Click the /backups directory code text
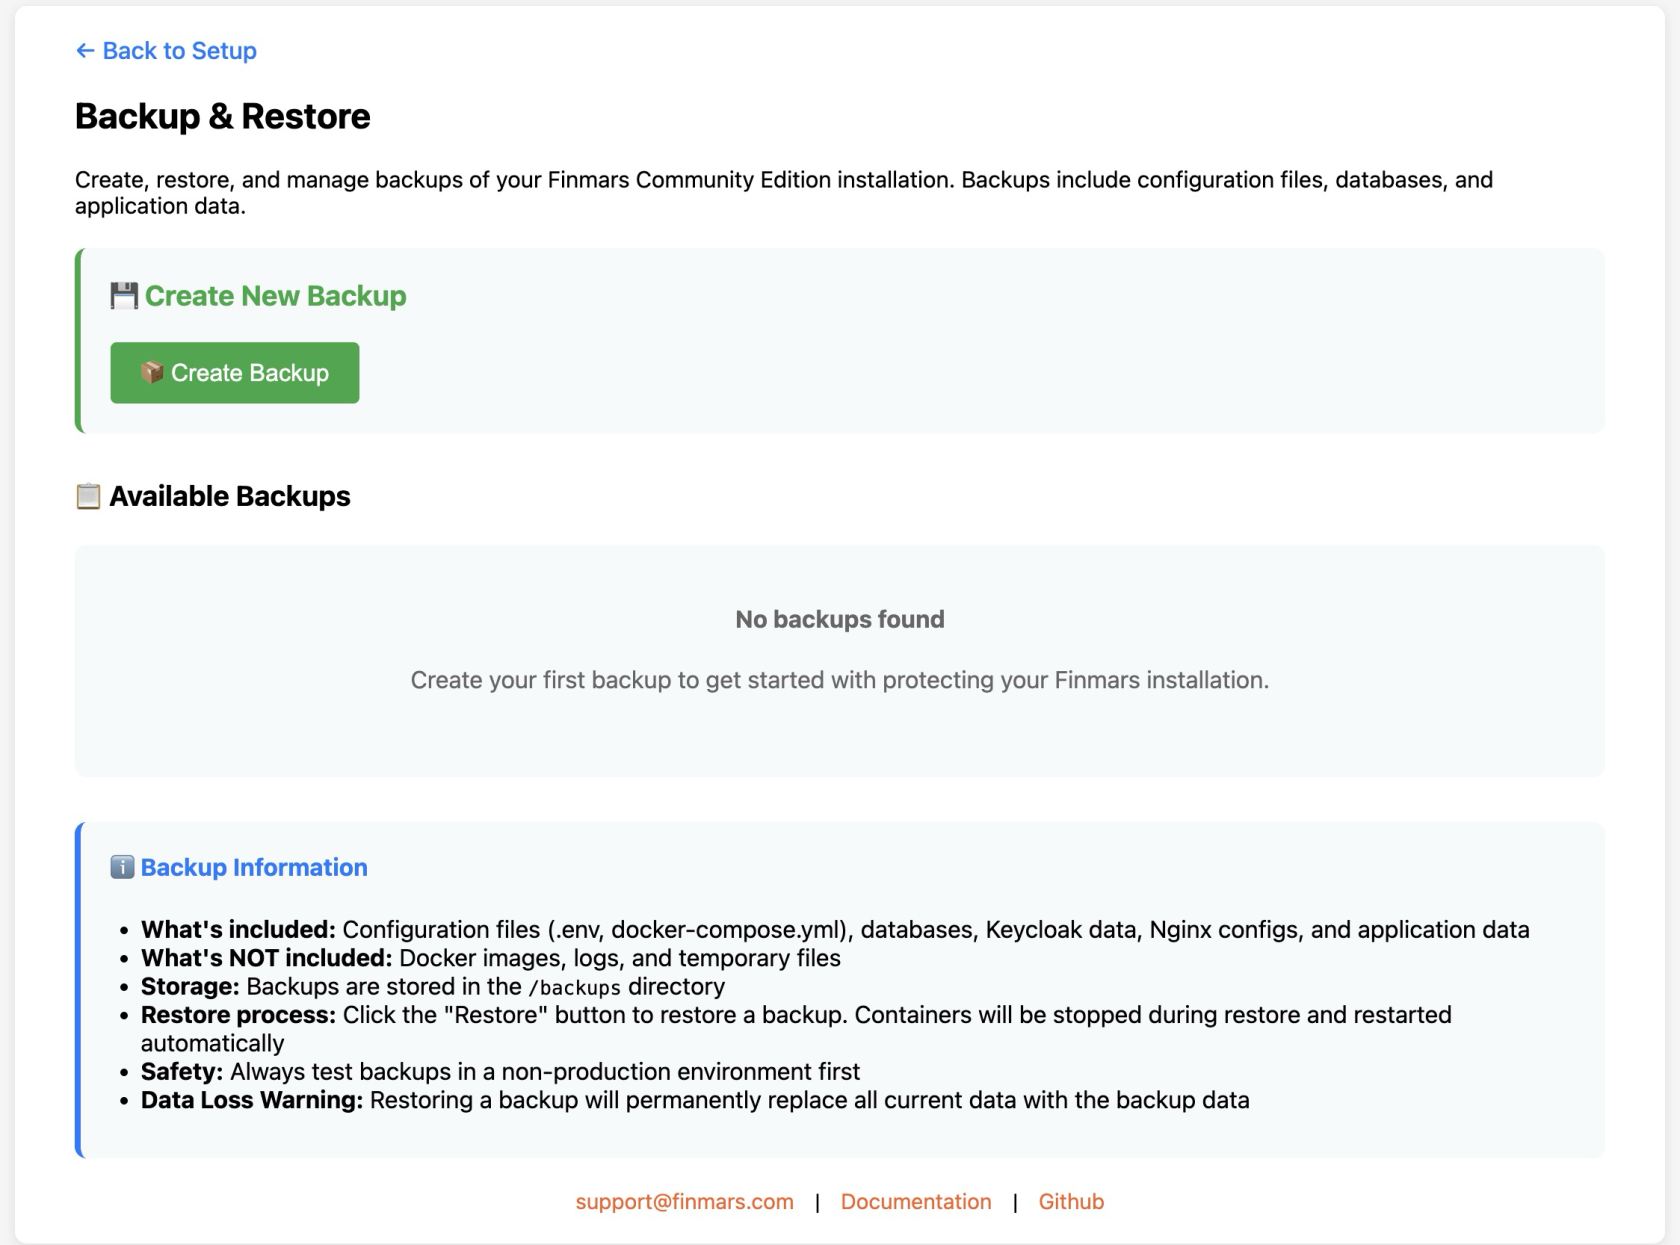Image resolution: width=1680 pixels, height=1245 pixels. click(x=574, y=988)
